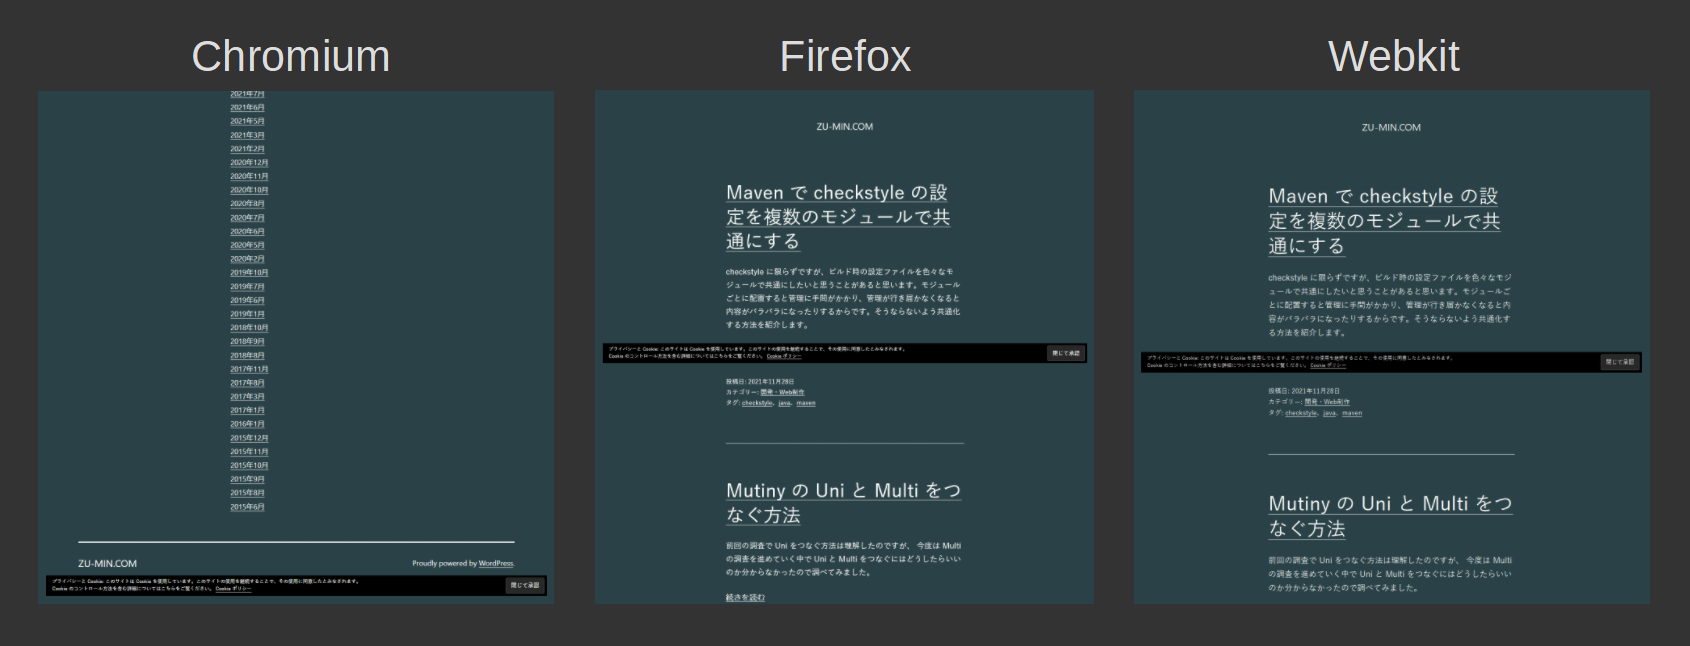Open the 2021年6月 archive link in Chromium
Viewport: 1690px width, 646px height.
tap(247, 107)
